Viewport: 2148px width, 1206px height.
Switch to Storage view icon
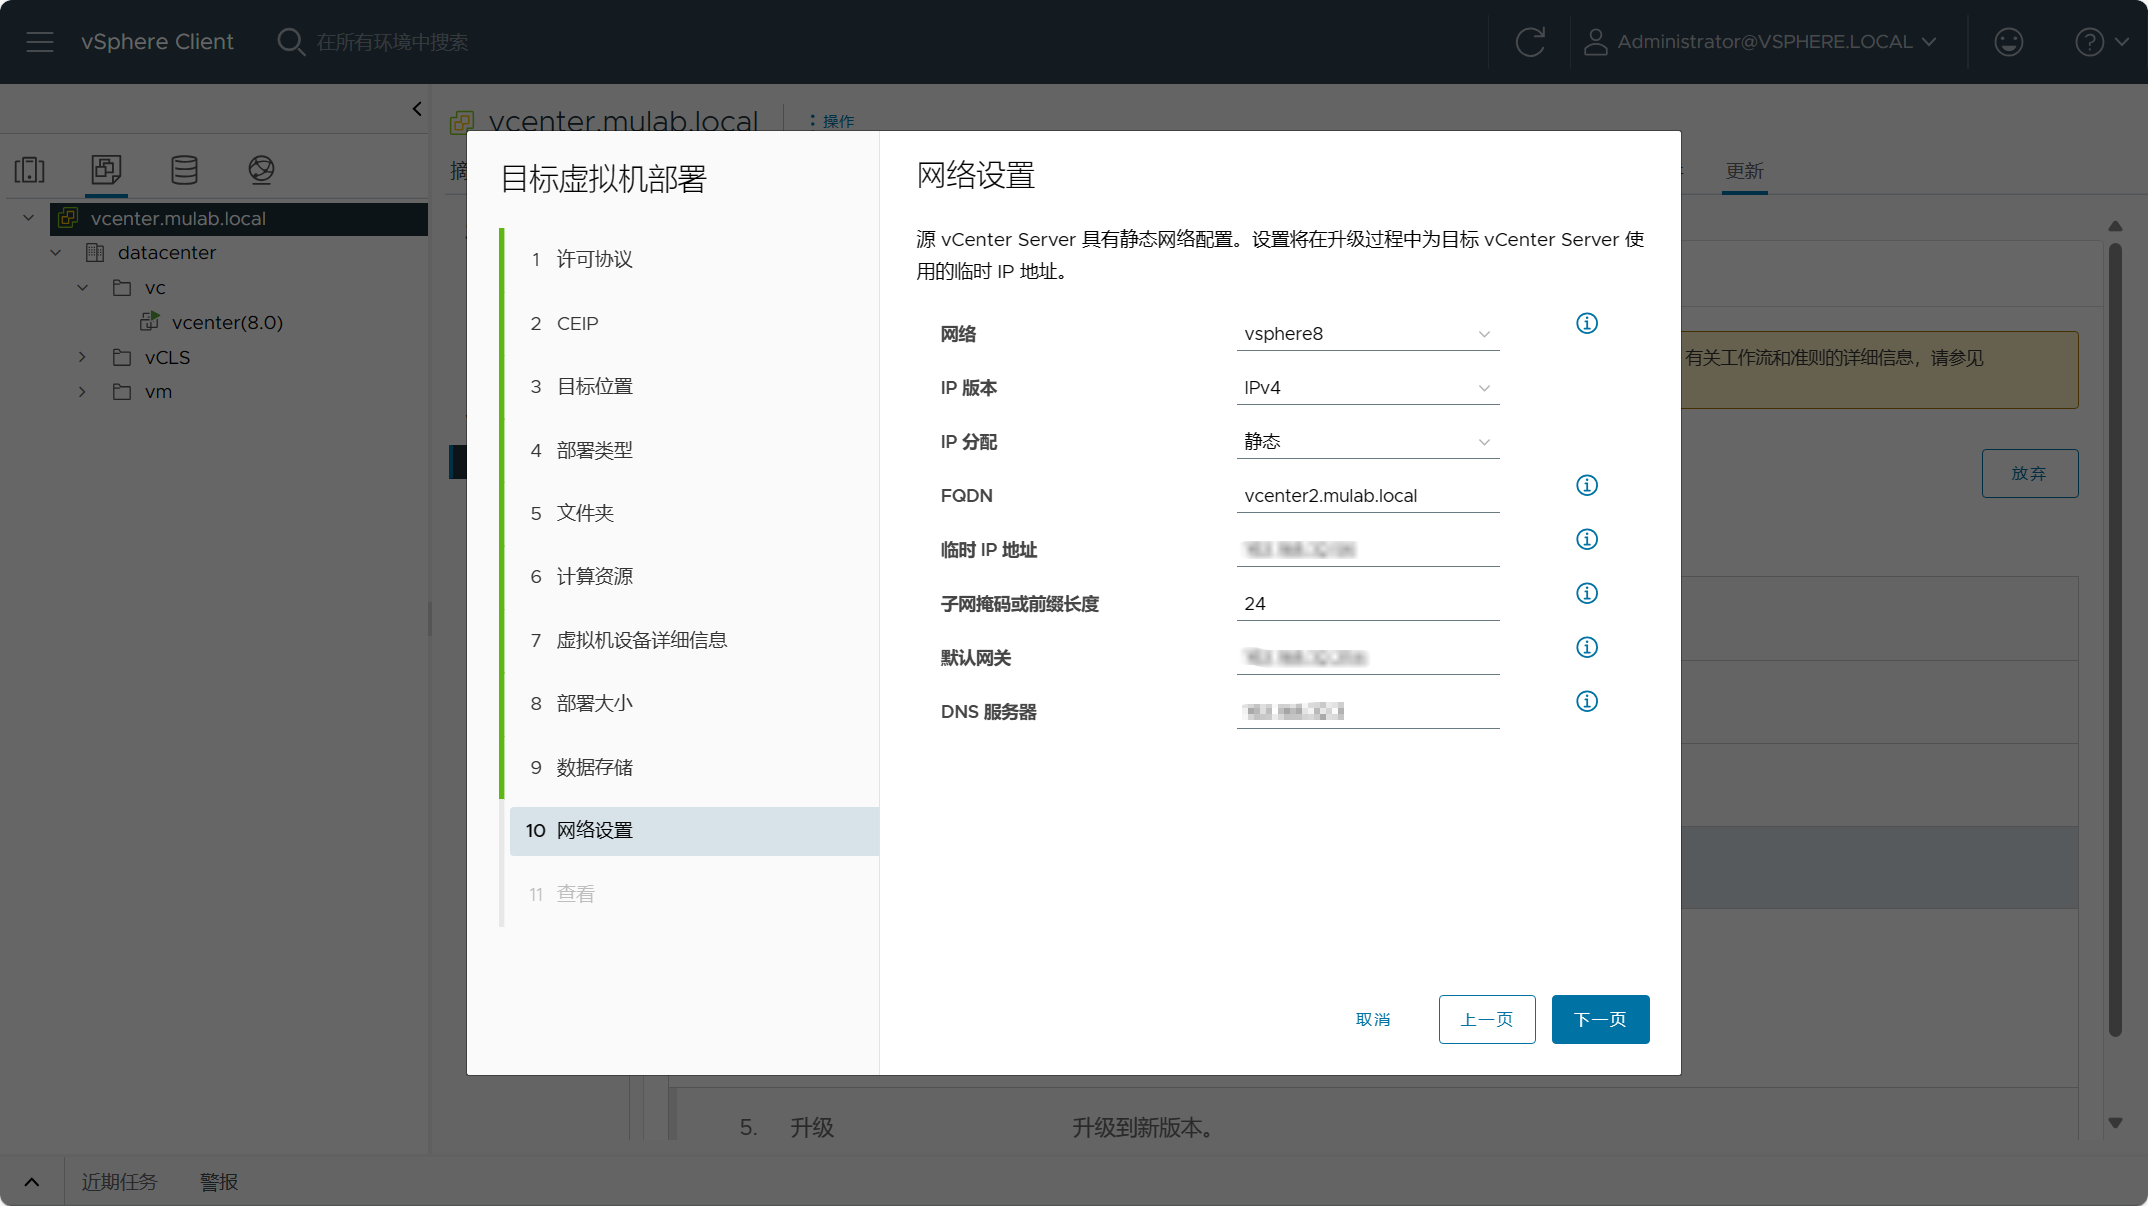pos(184,169)
